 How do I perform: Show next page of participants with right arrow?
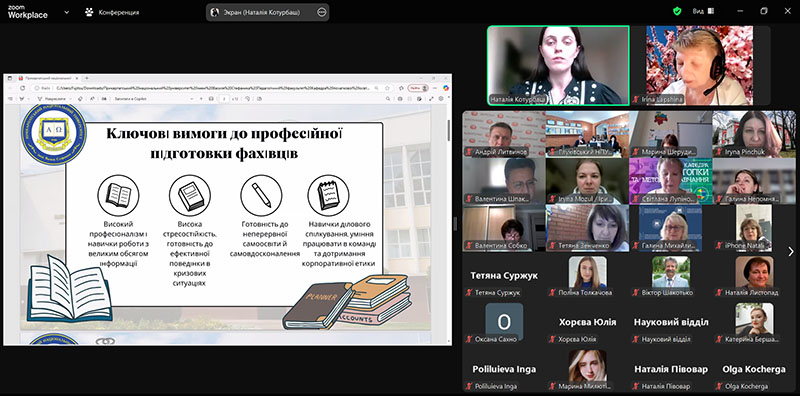click(x=791, y=251)
